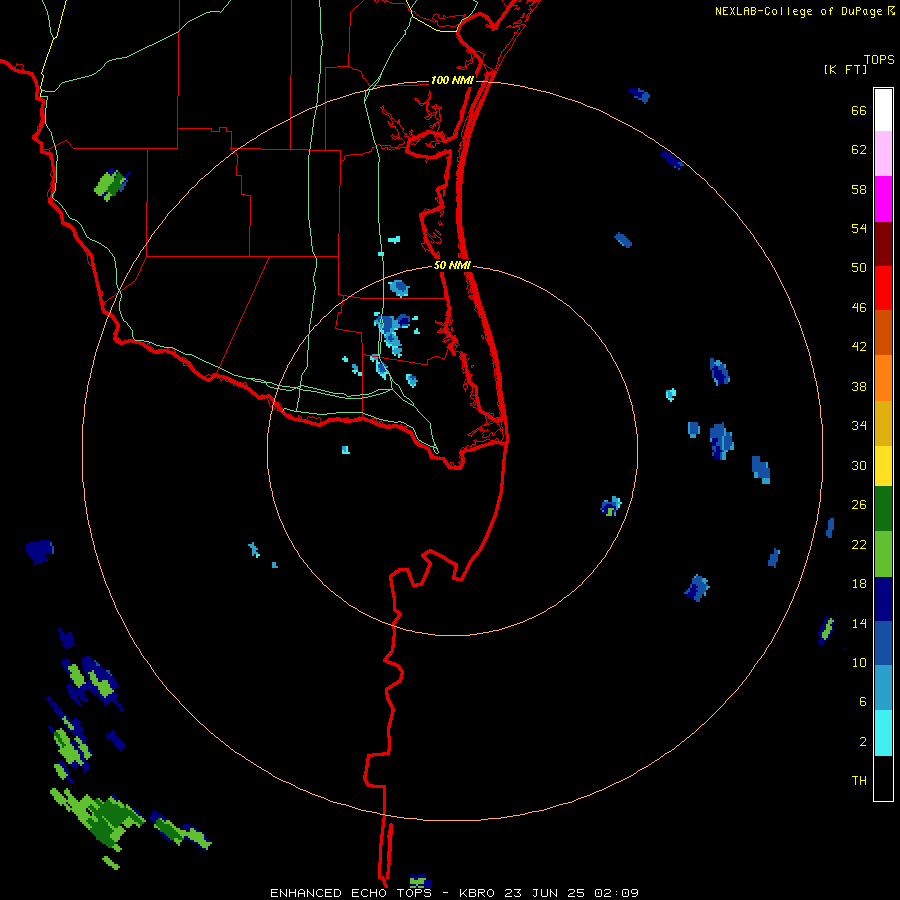Click the 46 tick label on the scale
900x900 pixels.
tap(859, 308)
